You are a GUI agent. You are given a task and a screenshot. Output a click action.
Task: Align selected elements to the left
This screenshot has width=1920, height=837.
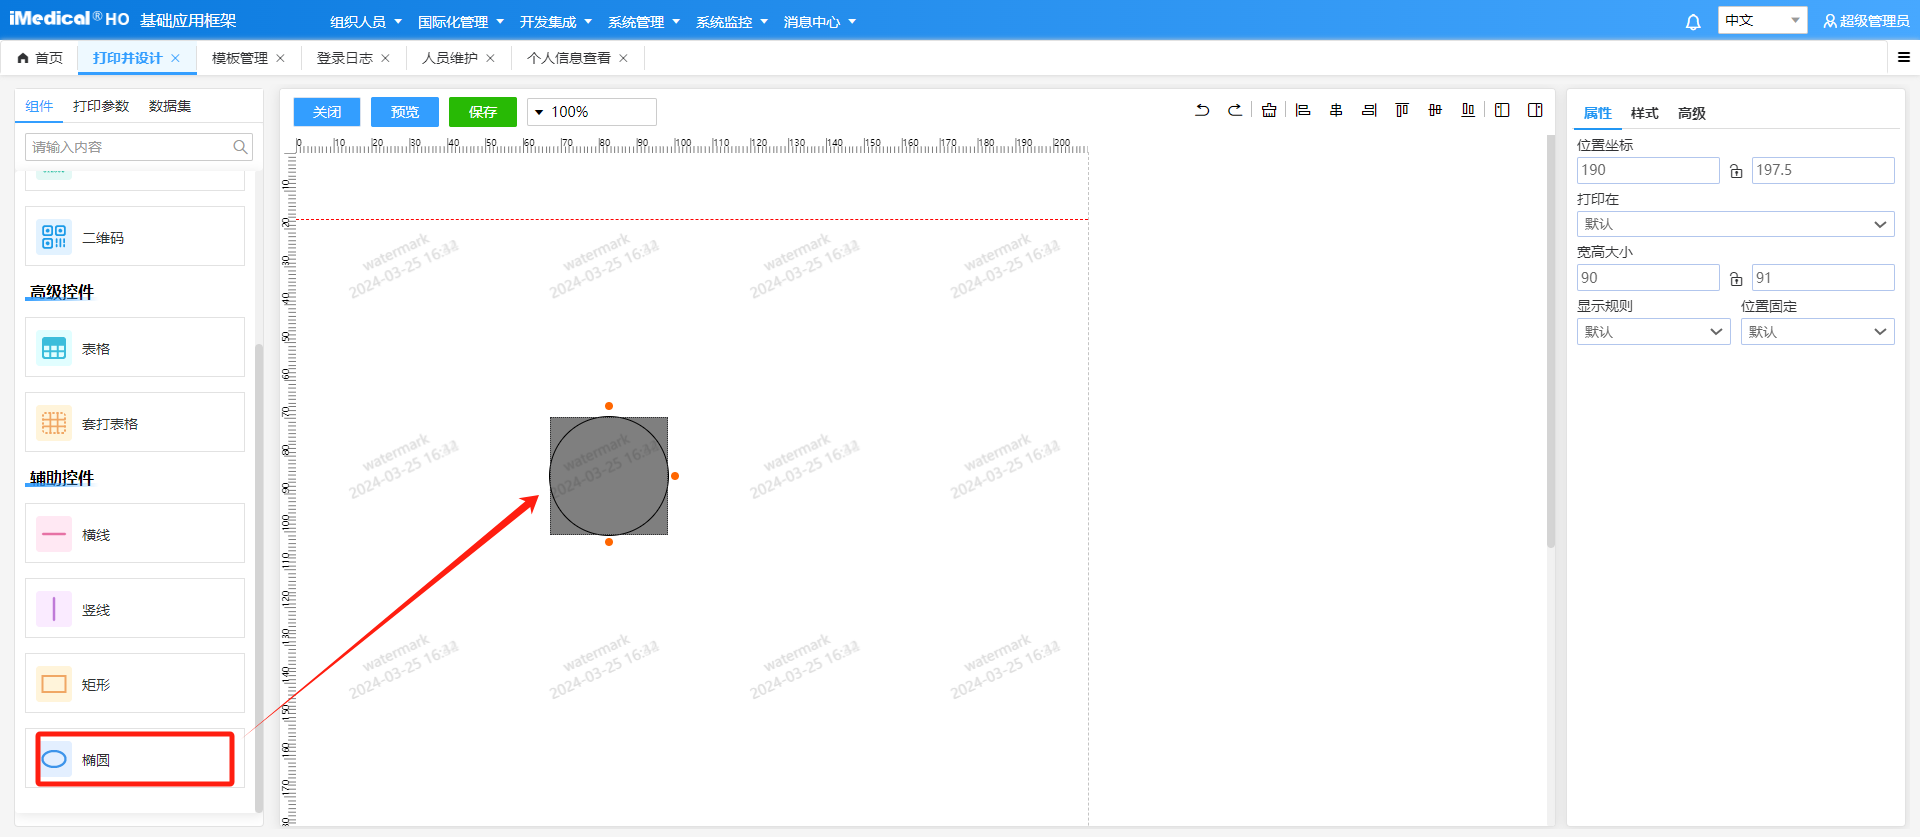pos(1303,111)
